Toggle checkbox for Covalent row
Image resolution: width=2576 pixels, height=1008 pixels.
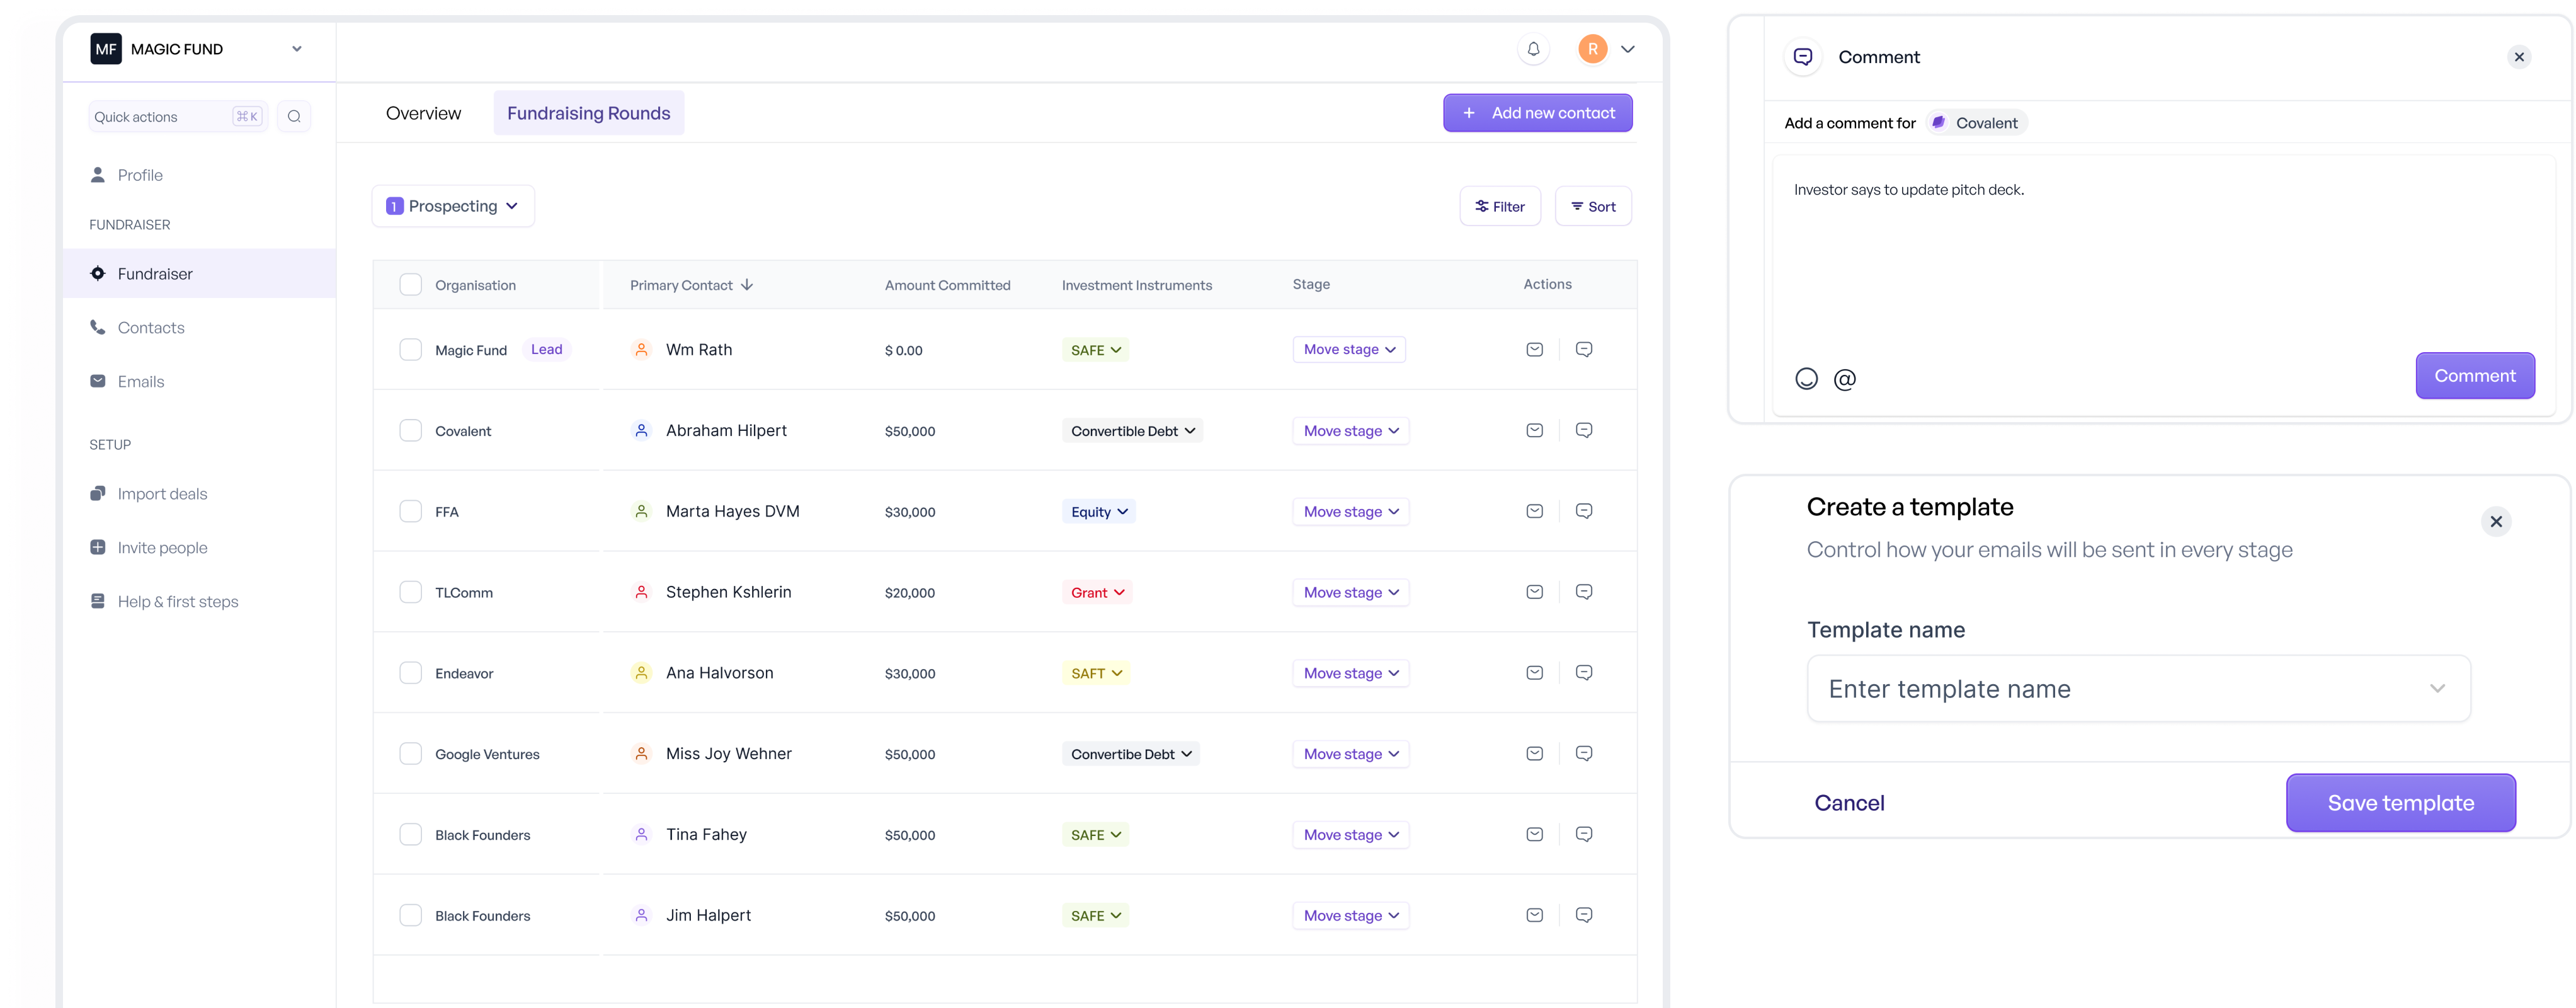tap(409, 429)
